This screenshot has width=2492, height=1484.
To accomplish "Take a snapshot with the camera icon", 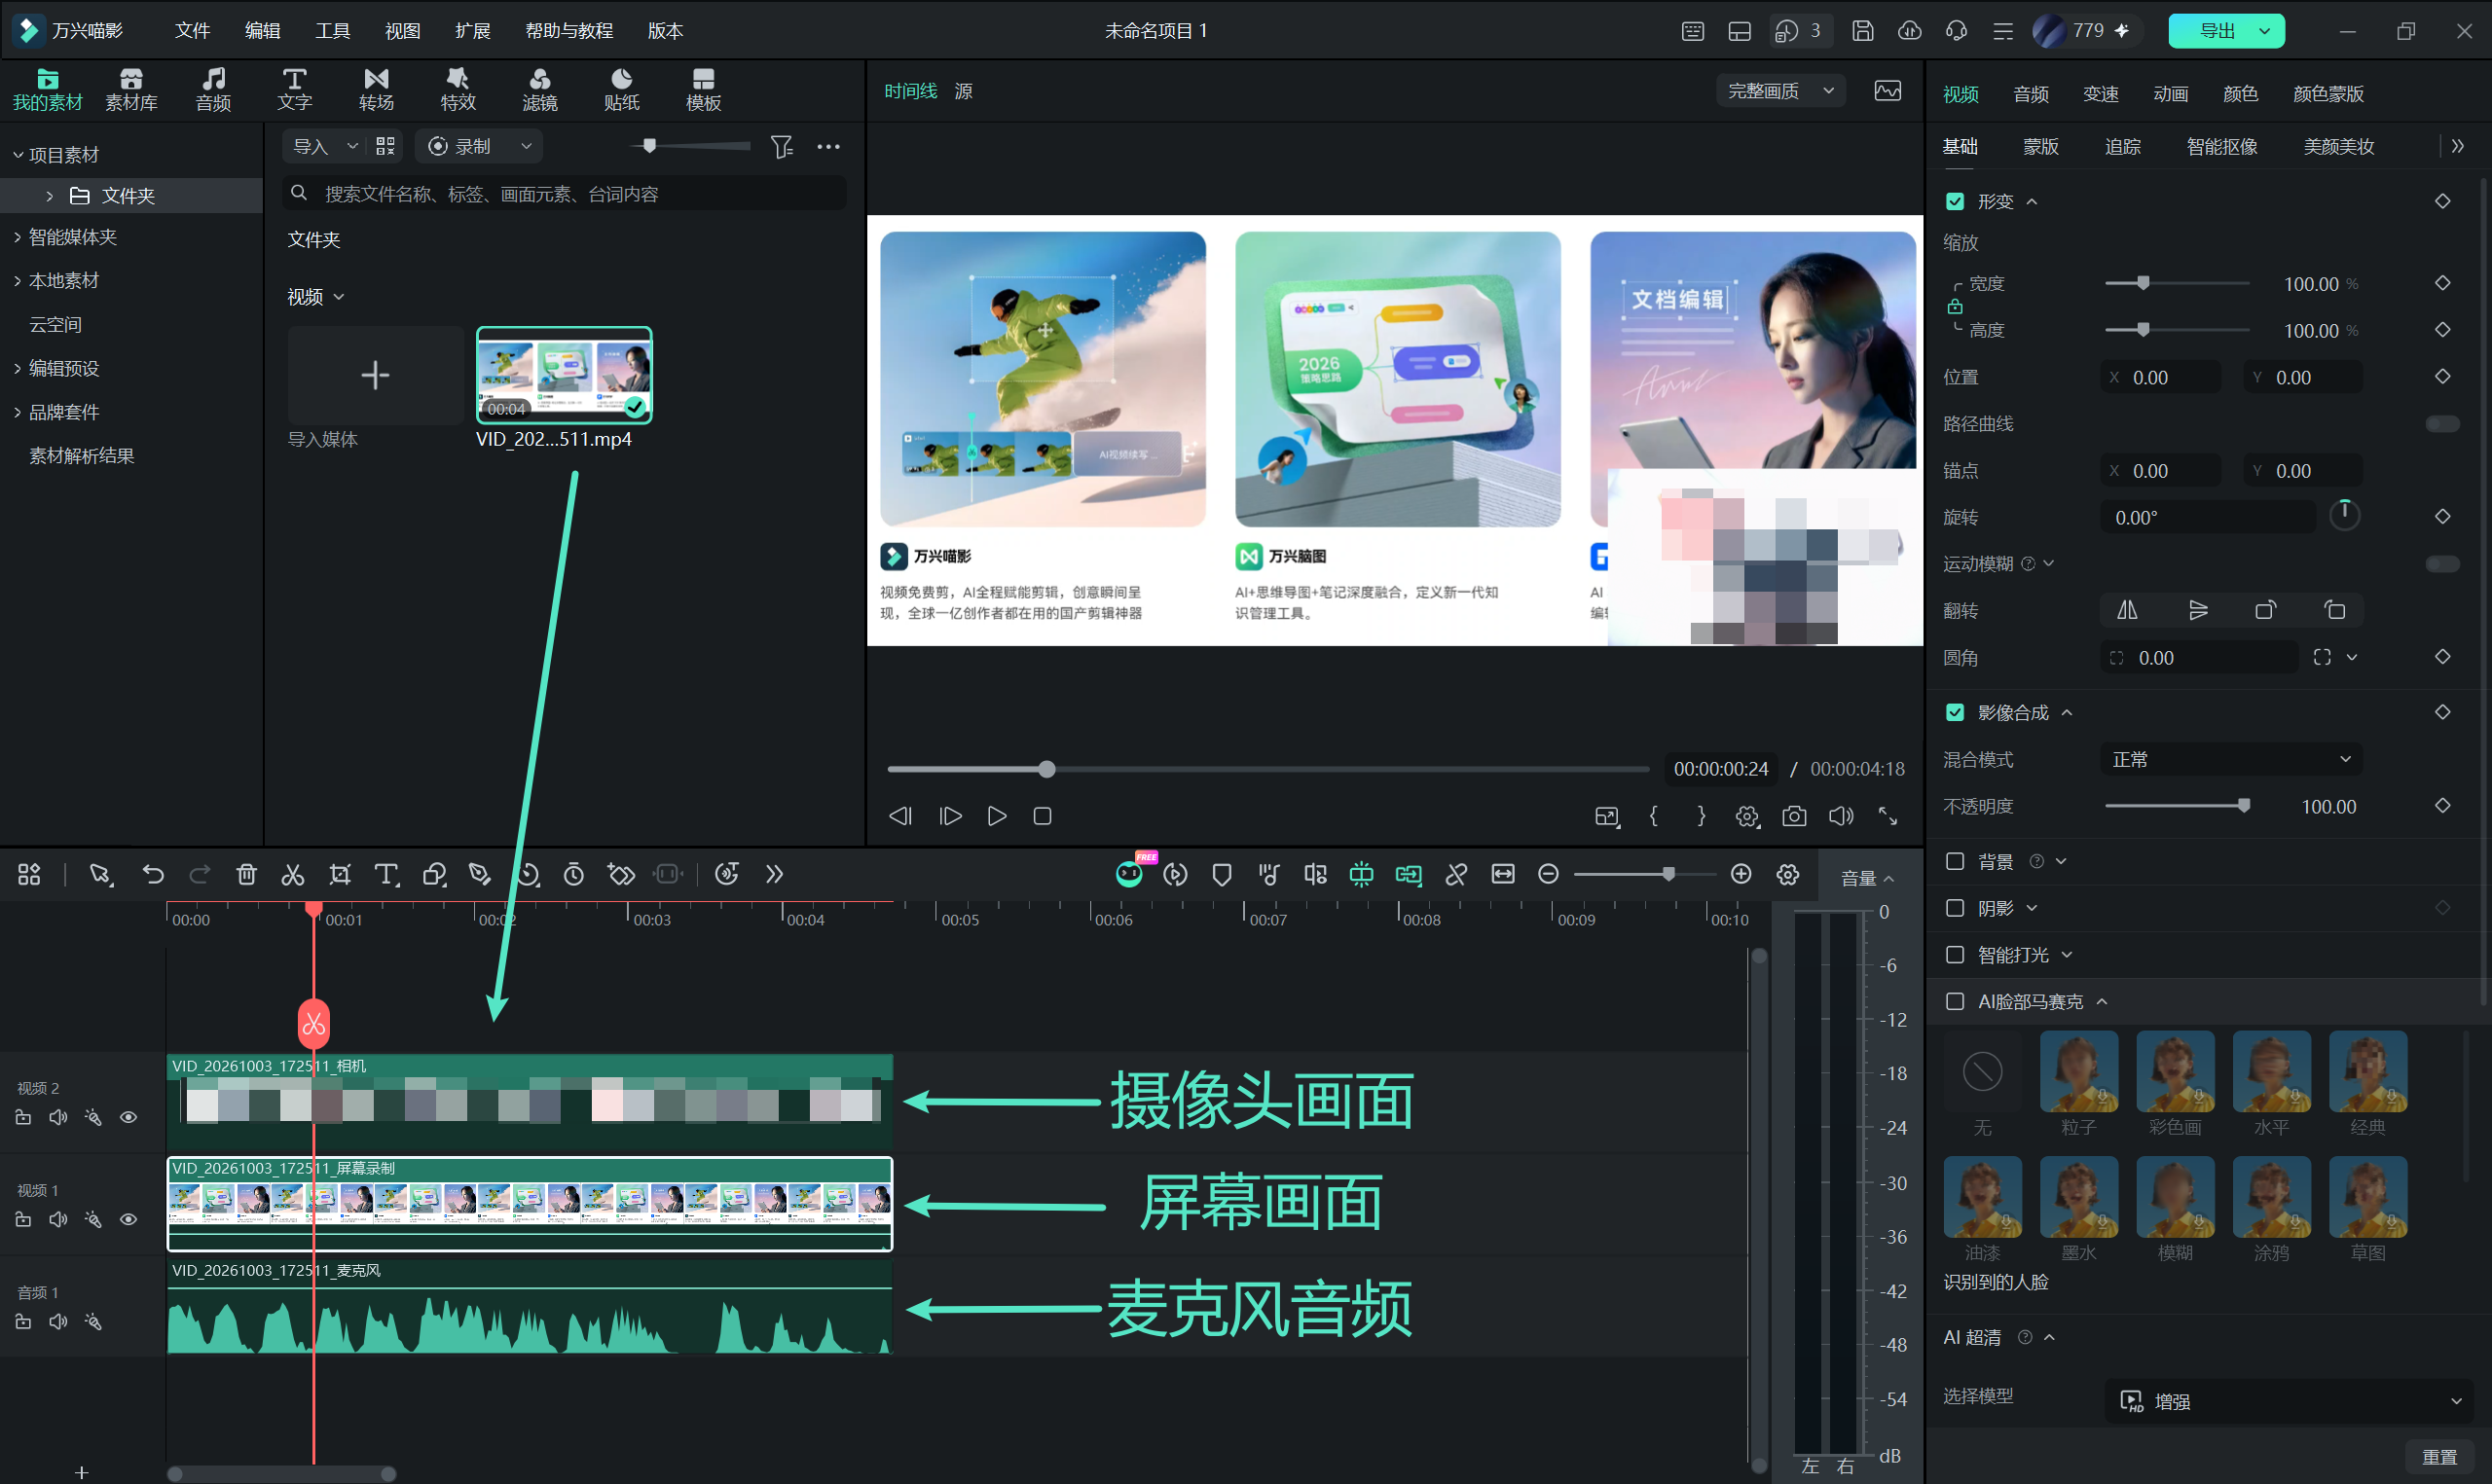I will click(1794, 816).
